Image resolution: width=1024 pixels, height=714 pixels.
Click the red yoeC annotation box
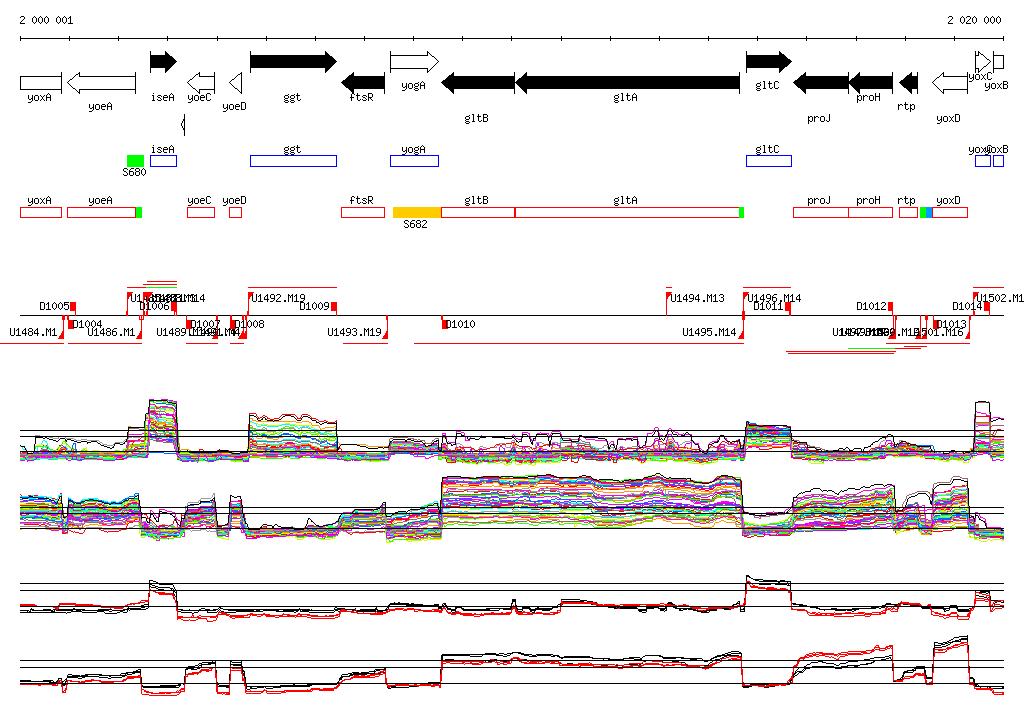pos(201,212)
